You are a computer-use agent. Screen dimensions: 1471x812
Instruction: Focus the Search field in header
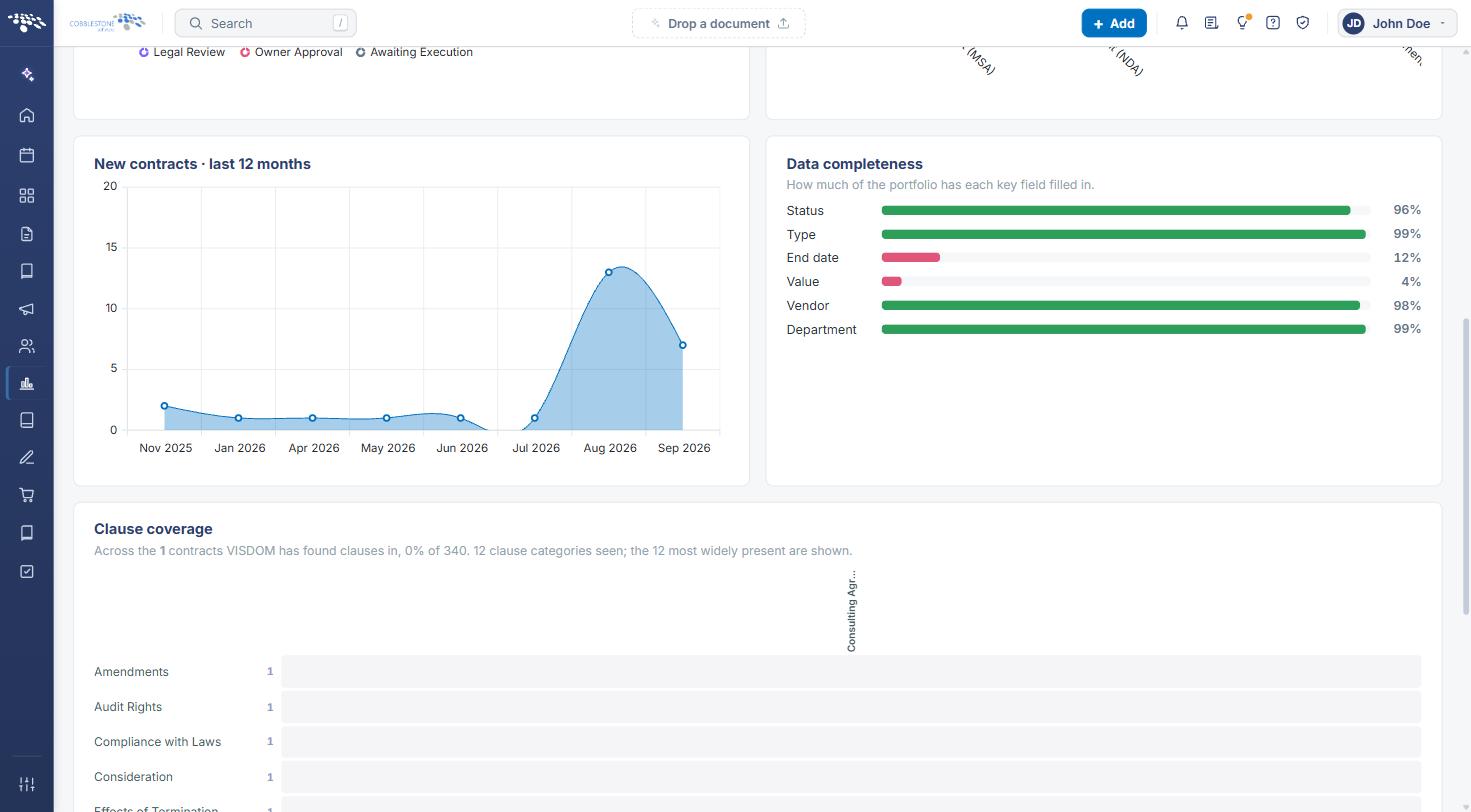click(x=265, y=23)
